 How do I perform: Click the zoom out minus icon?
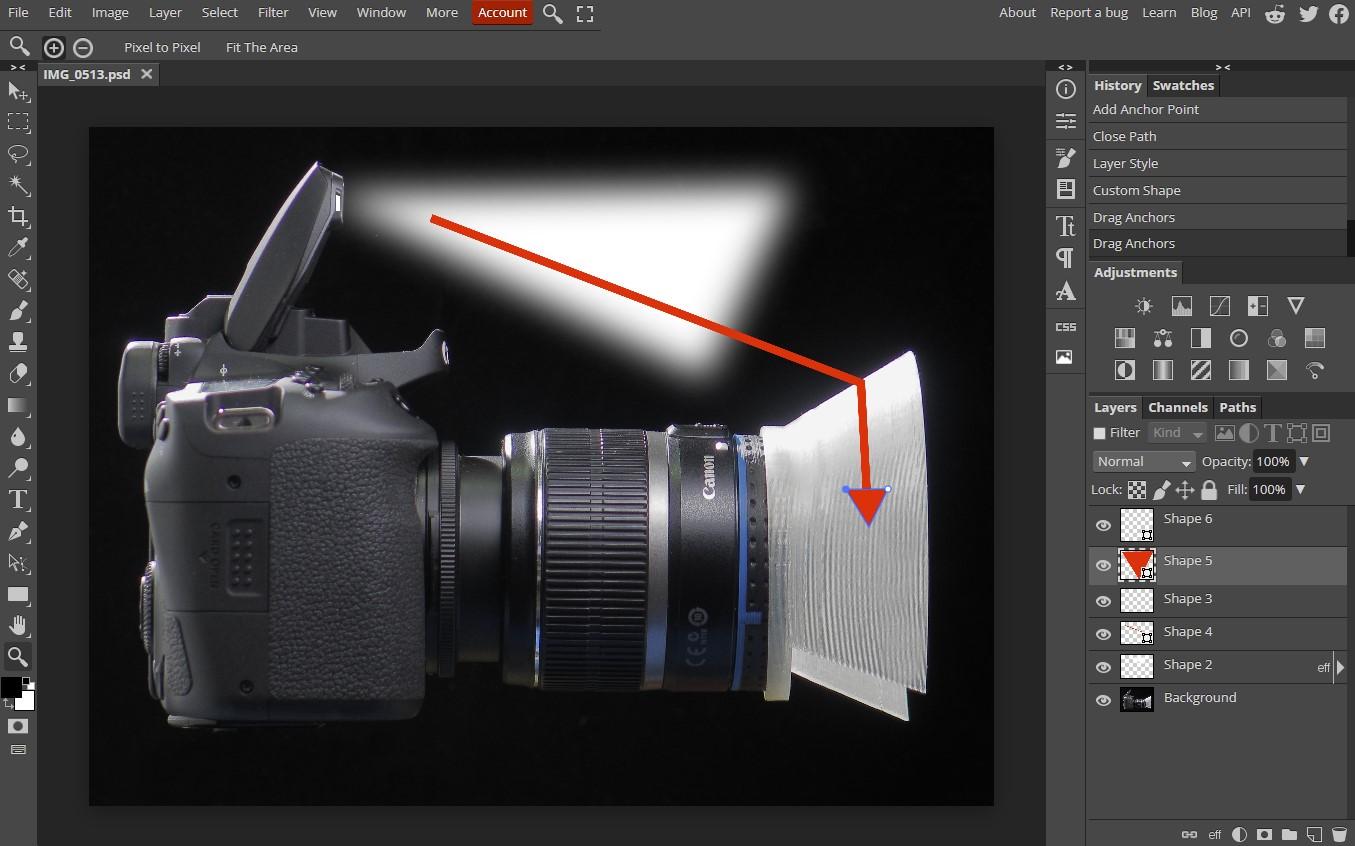pos(83,47)
